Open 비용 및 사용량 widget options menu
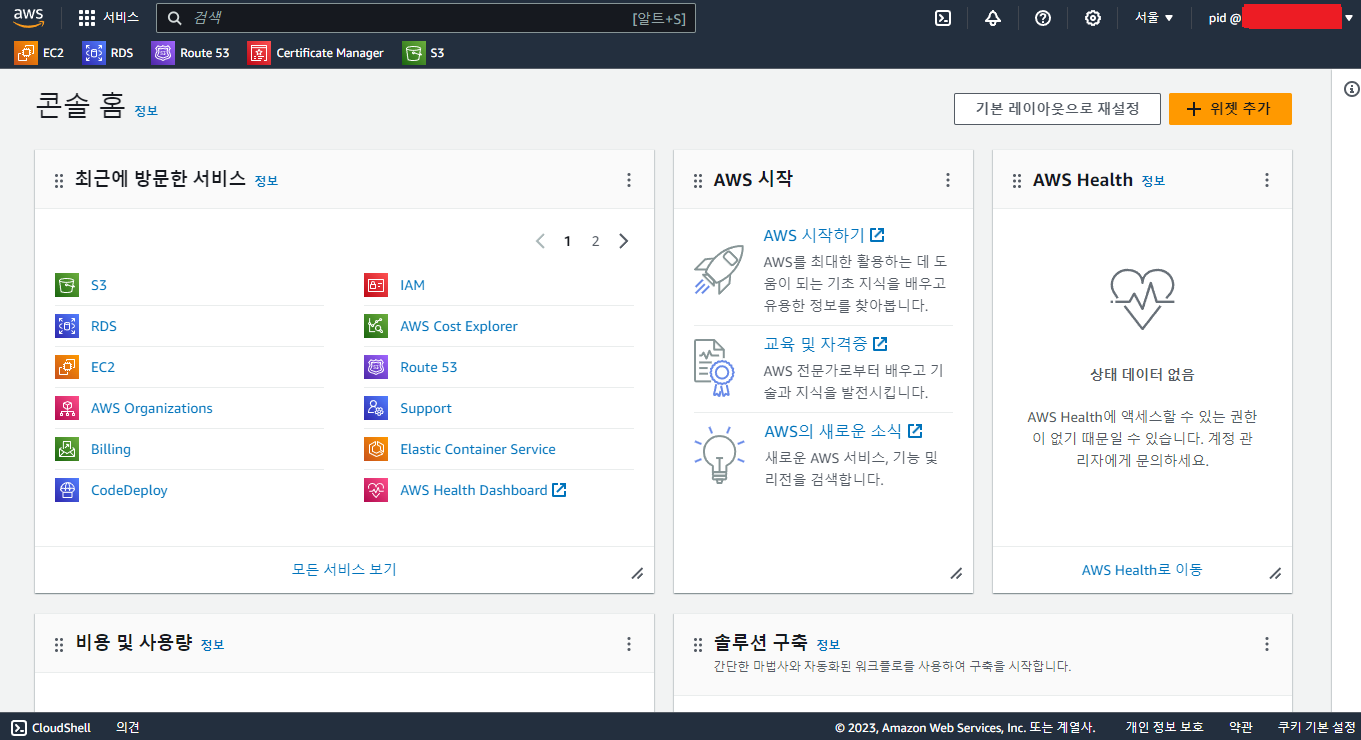This screenshot has width=1361, height=740. click(629, 644)
